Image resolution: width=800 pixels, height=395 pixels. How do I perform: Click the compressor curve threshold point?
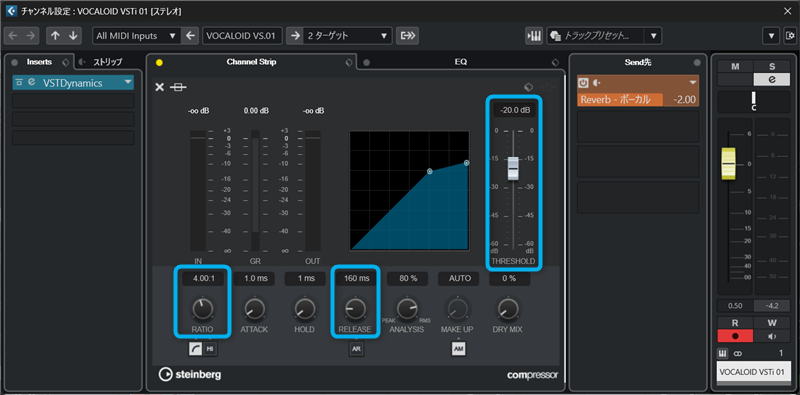coord(430,171)
